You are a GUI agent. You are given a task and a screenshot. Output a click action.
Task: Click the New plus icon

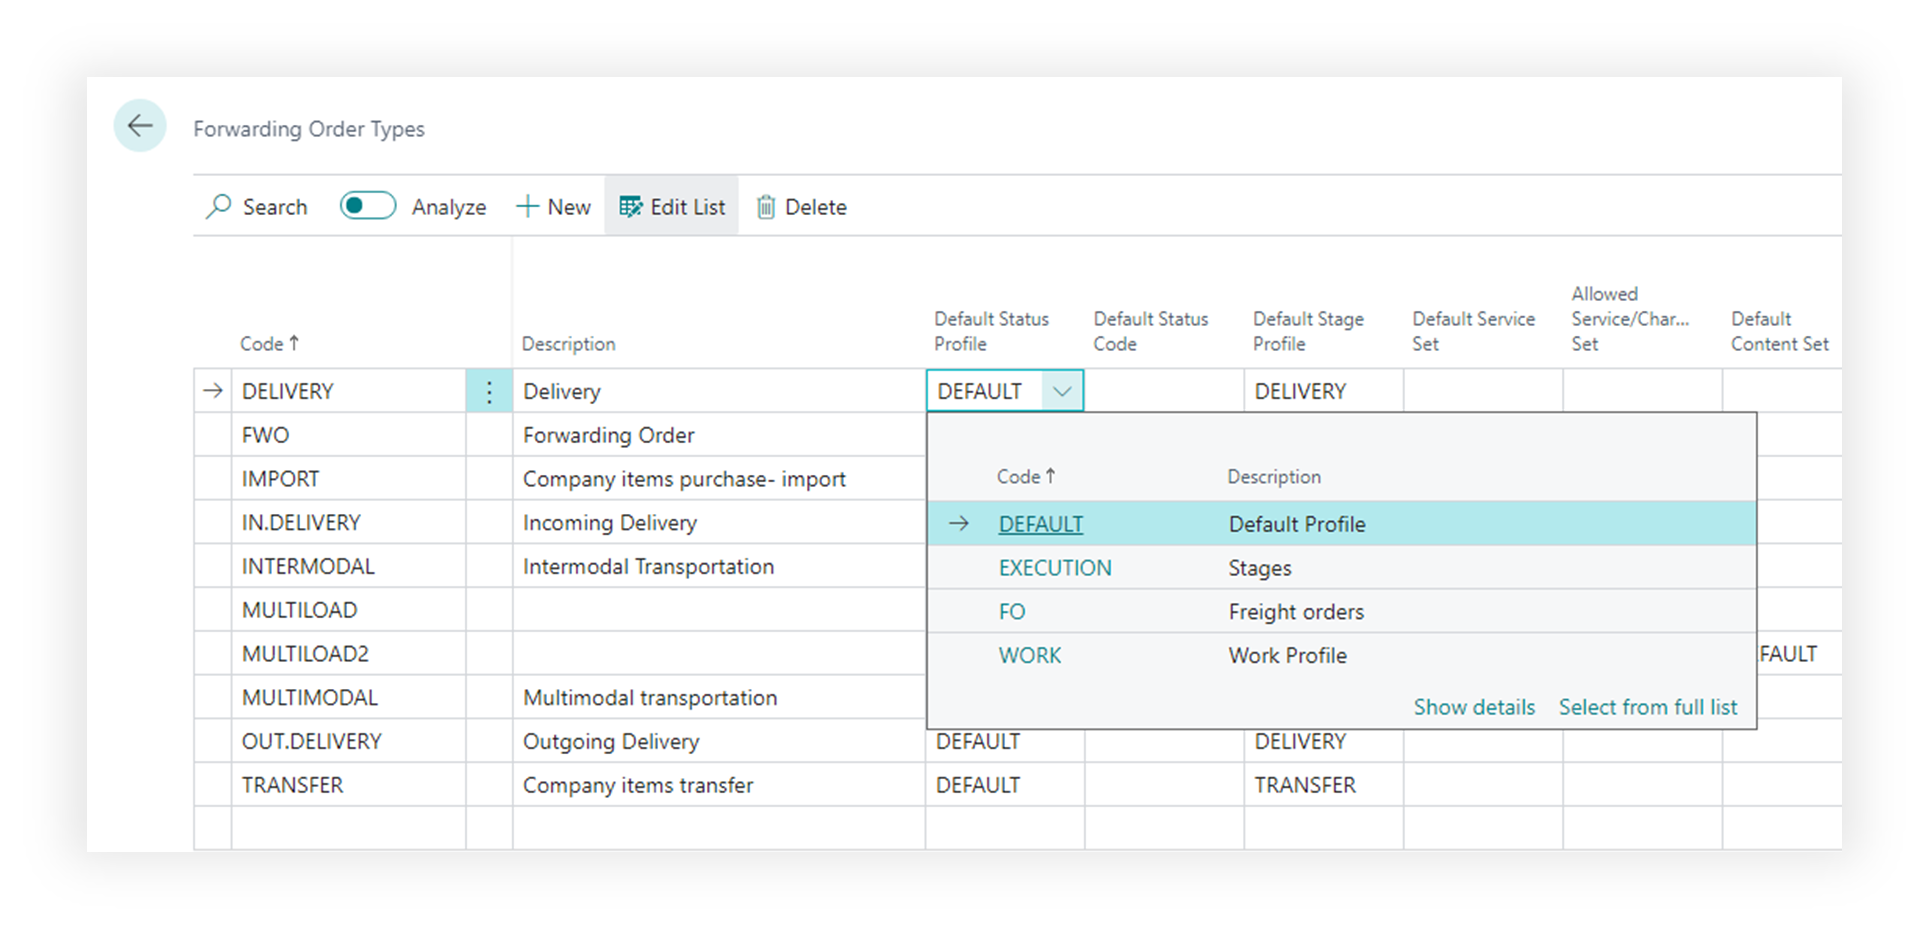coord(527,207)
